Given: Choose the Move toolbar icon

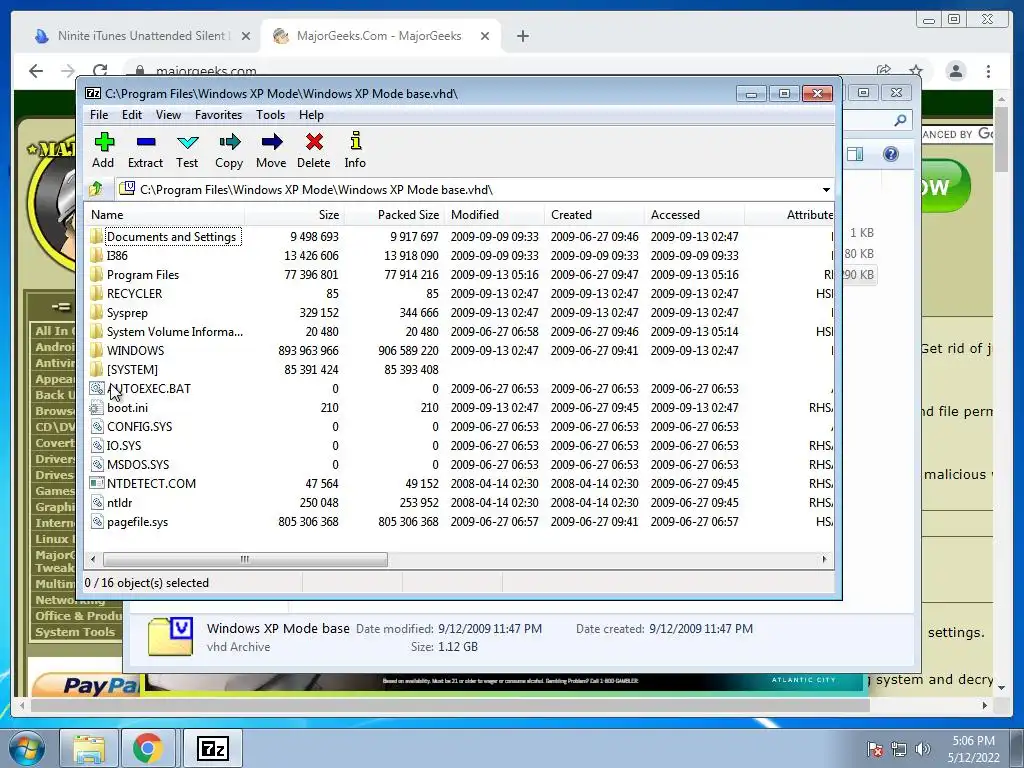Looking at the screenshot, I should point(272,142).
